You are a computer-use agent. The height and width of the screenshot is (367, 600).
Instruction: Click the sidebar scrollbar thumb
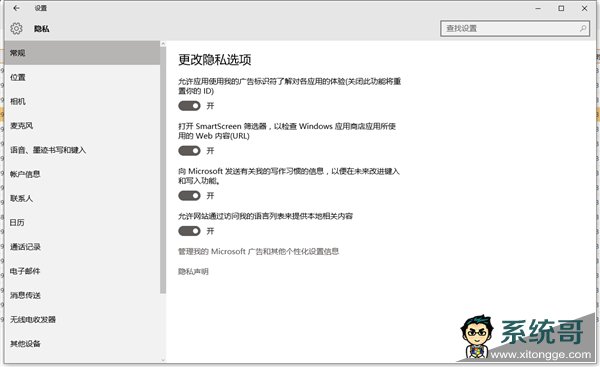(x=163, y=170)
